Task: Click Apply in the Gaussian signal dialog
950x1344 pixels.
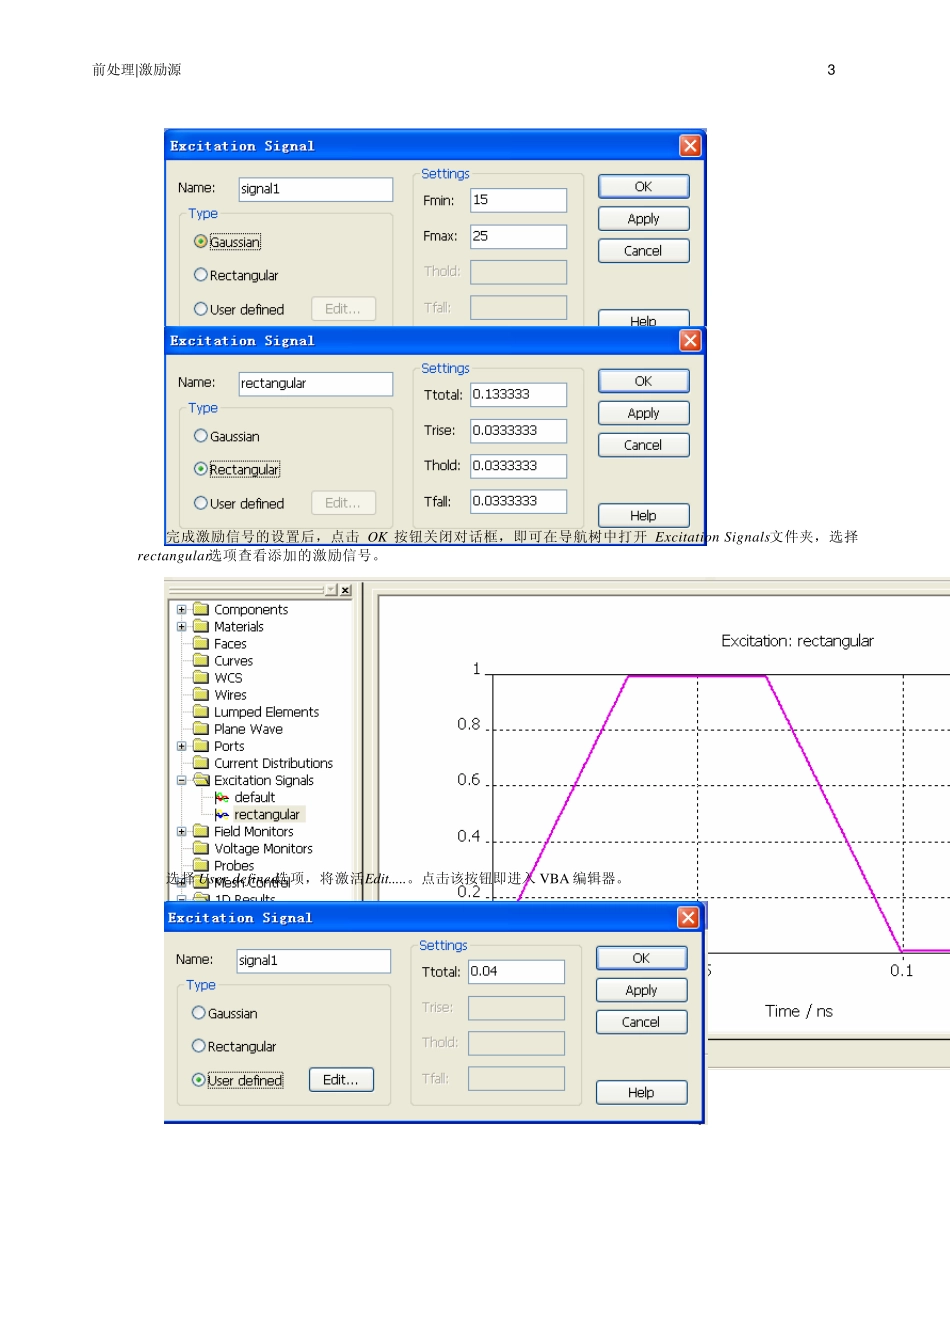Action: 643,218
